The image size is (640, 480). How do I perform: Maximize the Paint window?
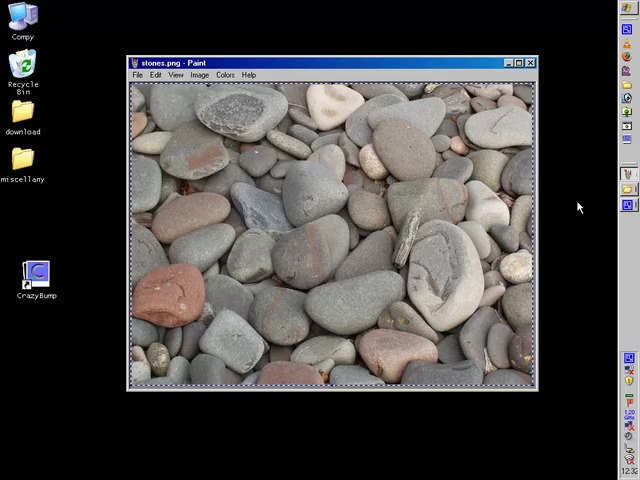pyautogui.click(x=519, y=63)
